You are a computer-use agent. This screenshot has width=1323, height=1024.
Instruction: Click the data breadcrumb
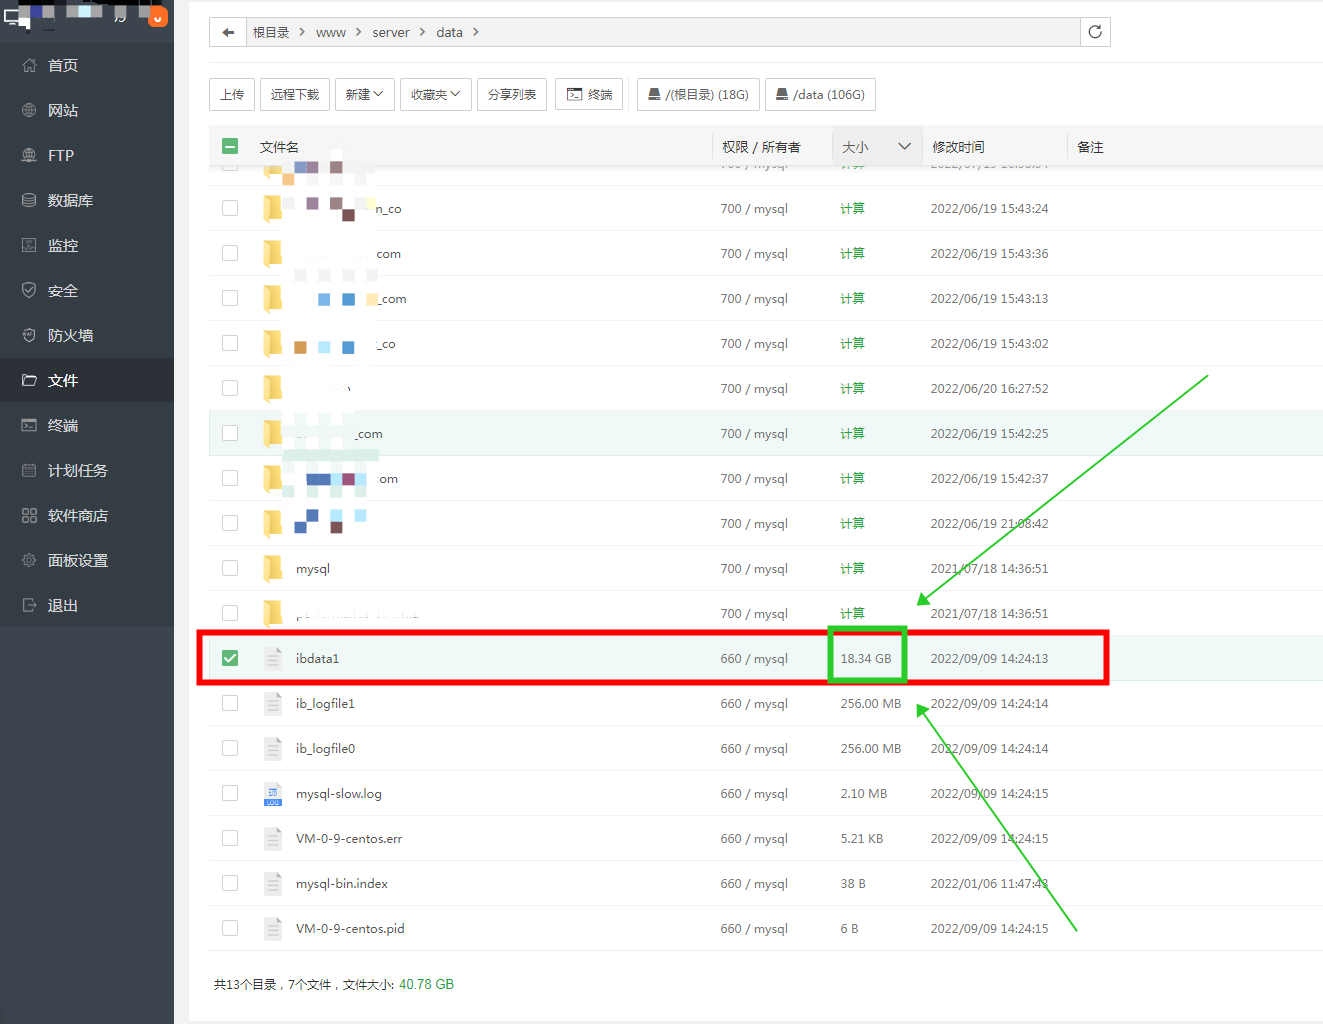pyautogui.click(x=449, y=32)
